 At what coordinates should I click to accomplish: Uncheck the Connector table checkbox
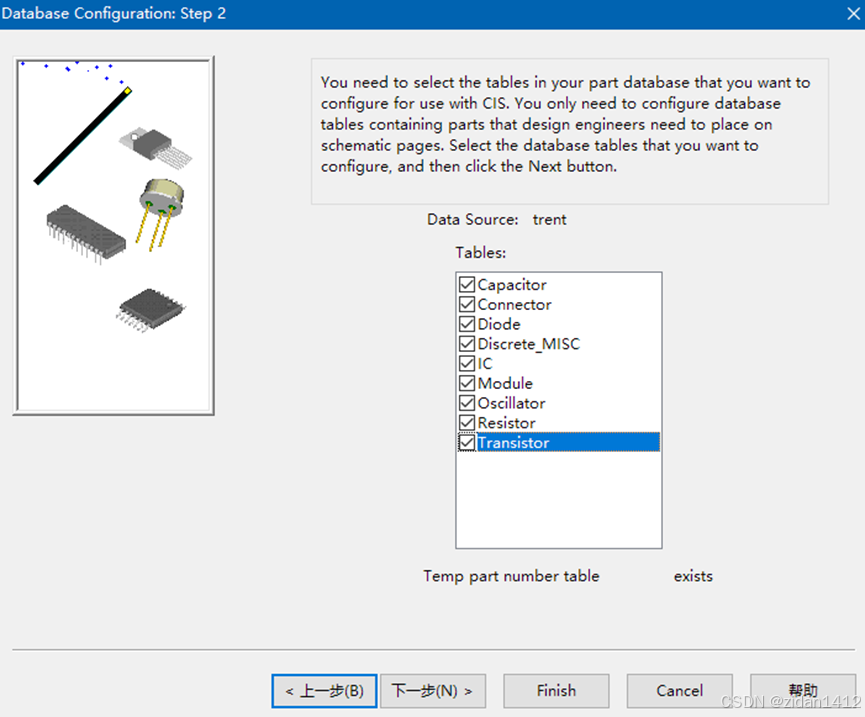pyautogui.click(x=467, y=304)
